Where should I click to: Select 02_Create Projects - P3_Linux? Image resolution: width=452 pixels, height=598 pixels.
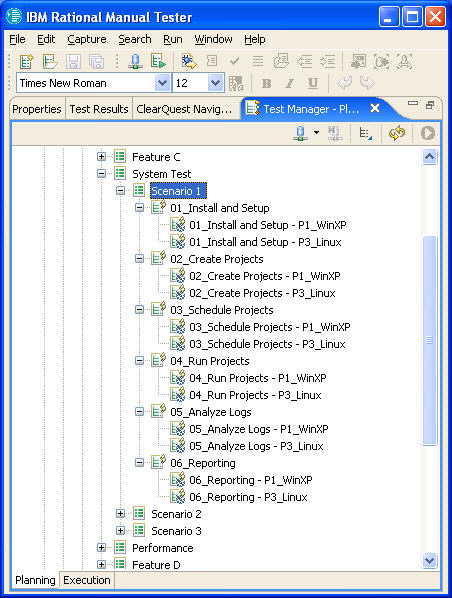pos(262,293)
